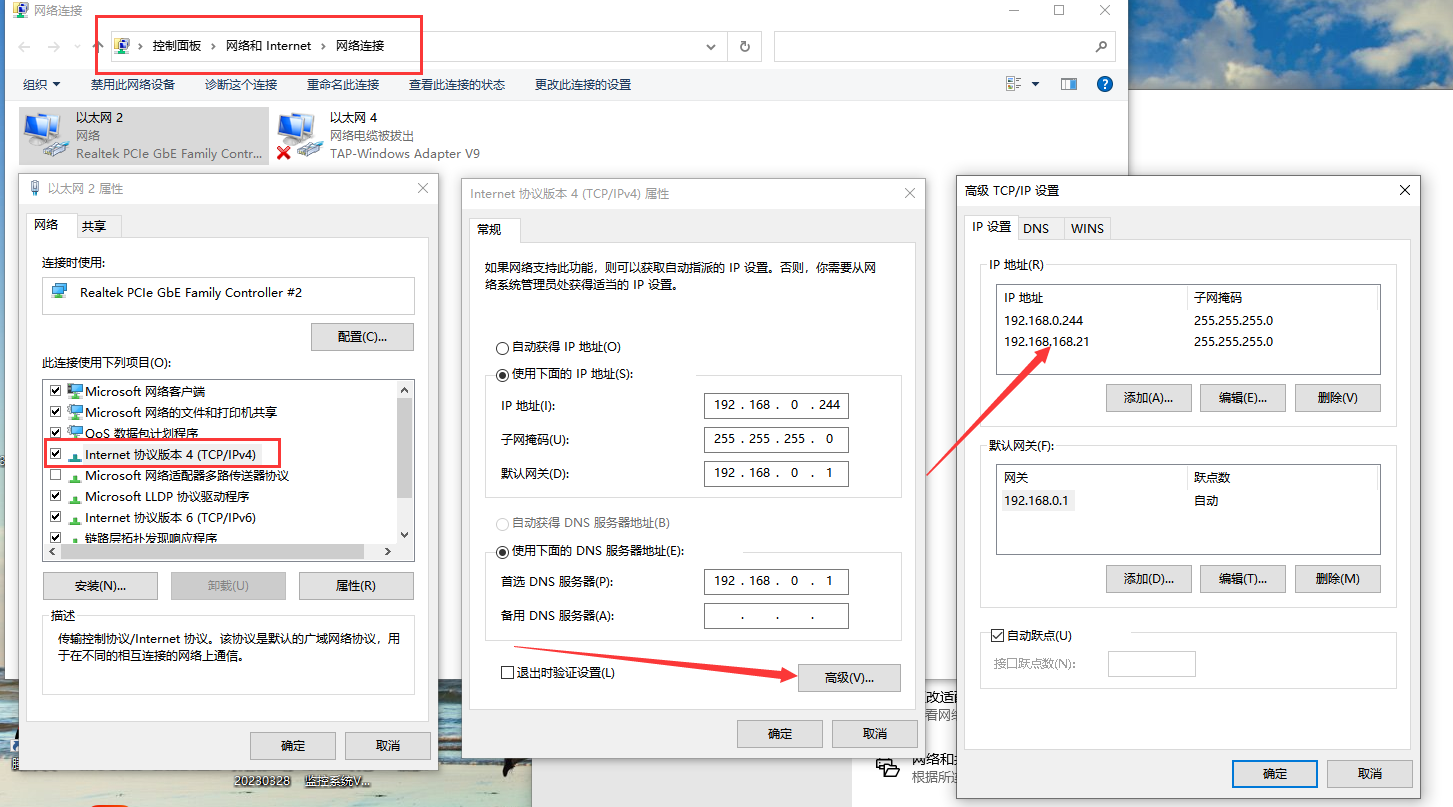The height and width of the screenshot is (807, 1453).
Task: Uncheck the 自动跃点 checkbox
Action: click(x=997, y=635)
